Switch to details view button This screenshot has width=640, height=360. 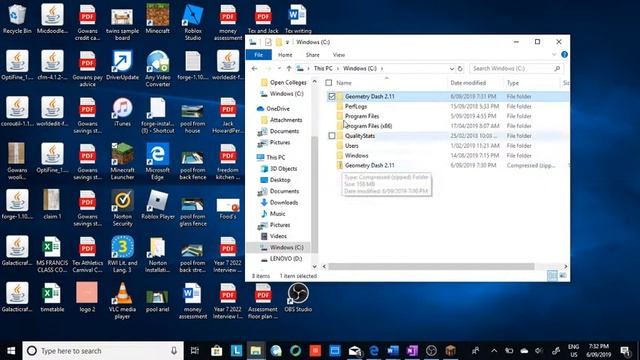point(552,276)
